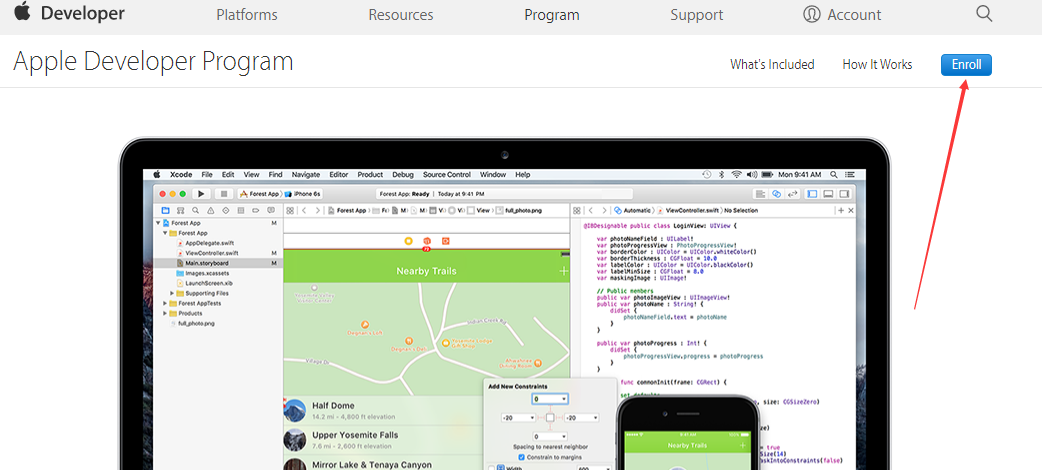Open the top constraint value dropdown

[563, 399]
